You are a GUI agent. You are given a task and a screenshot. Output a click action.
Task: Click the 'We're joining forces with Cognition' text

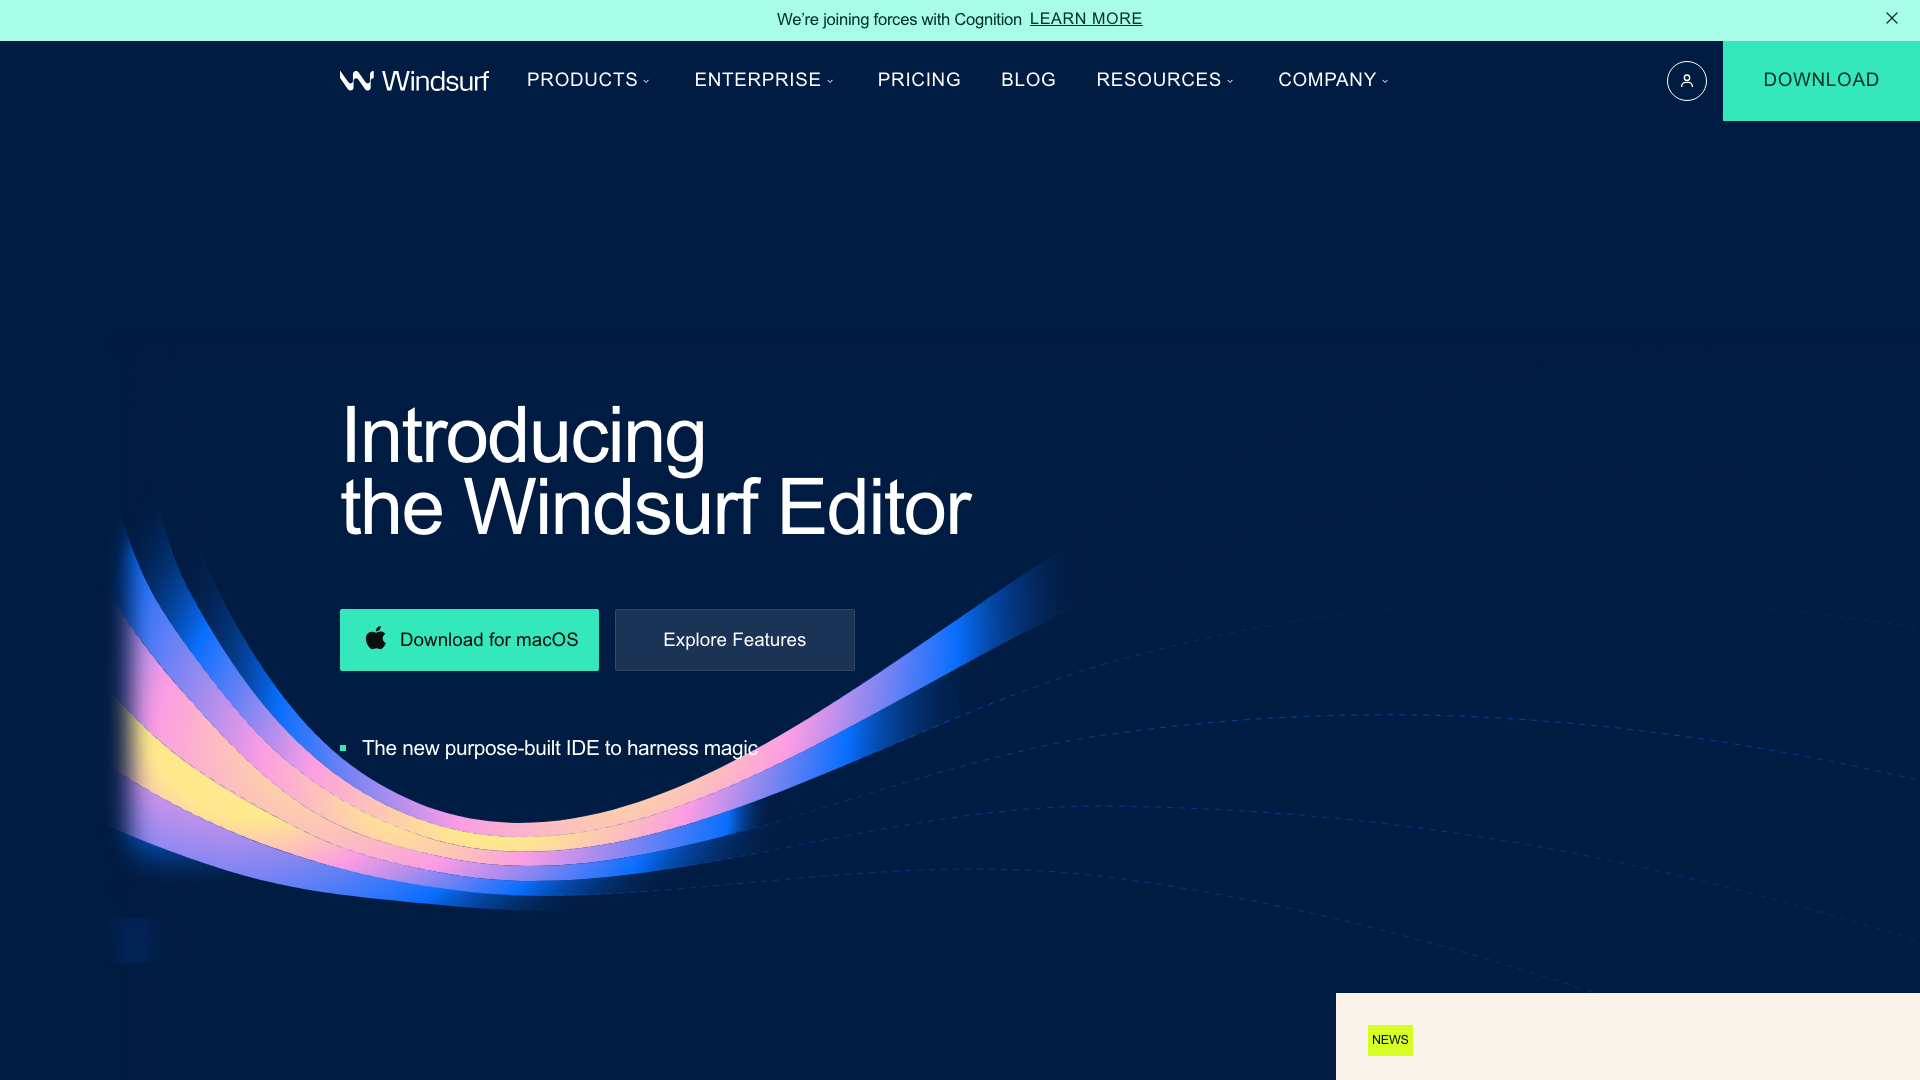(899, 20)
